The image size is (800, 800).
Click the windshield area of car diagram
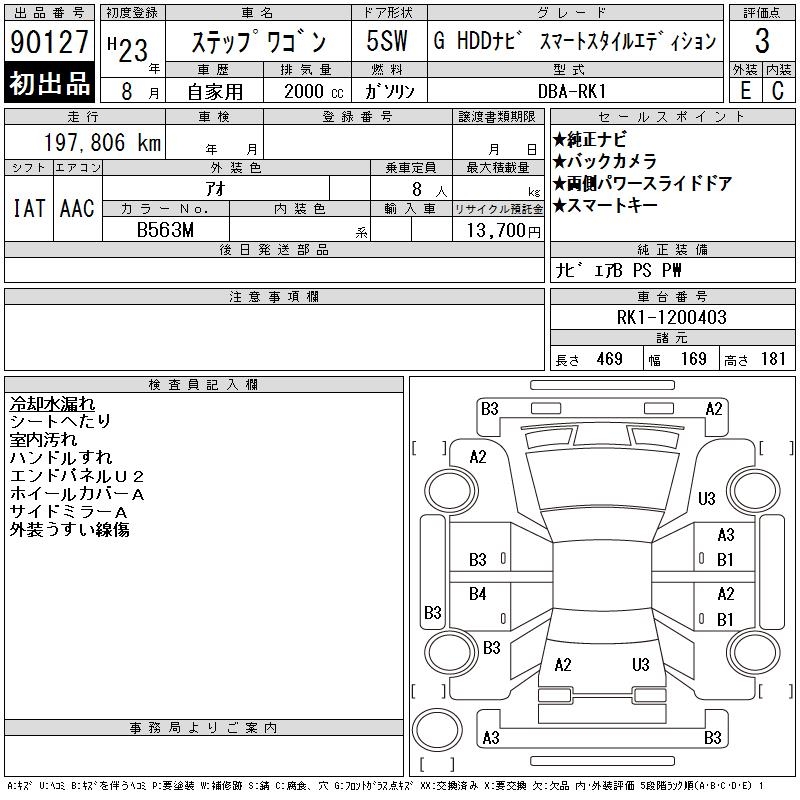602,480
